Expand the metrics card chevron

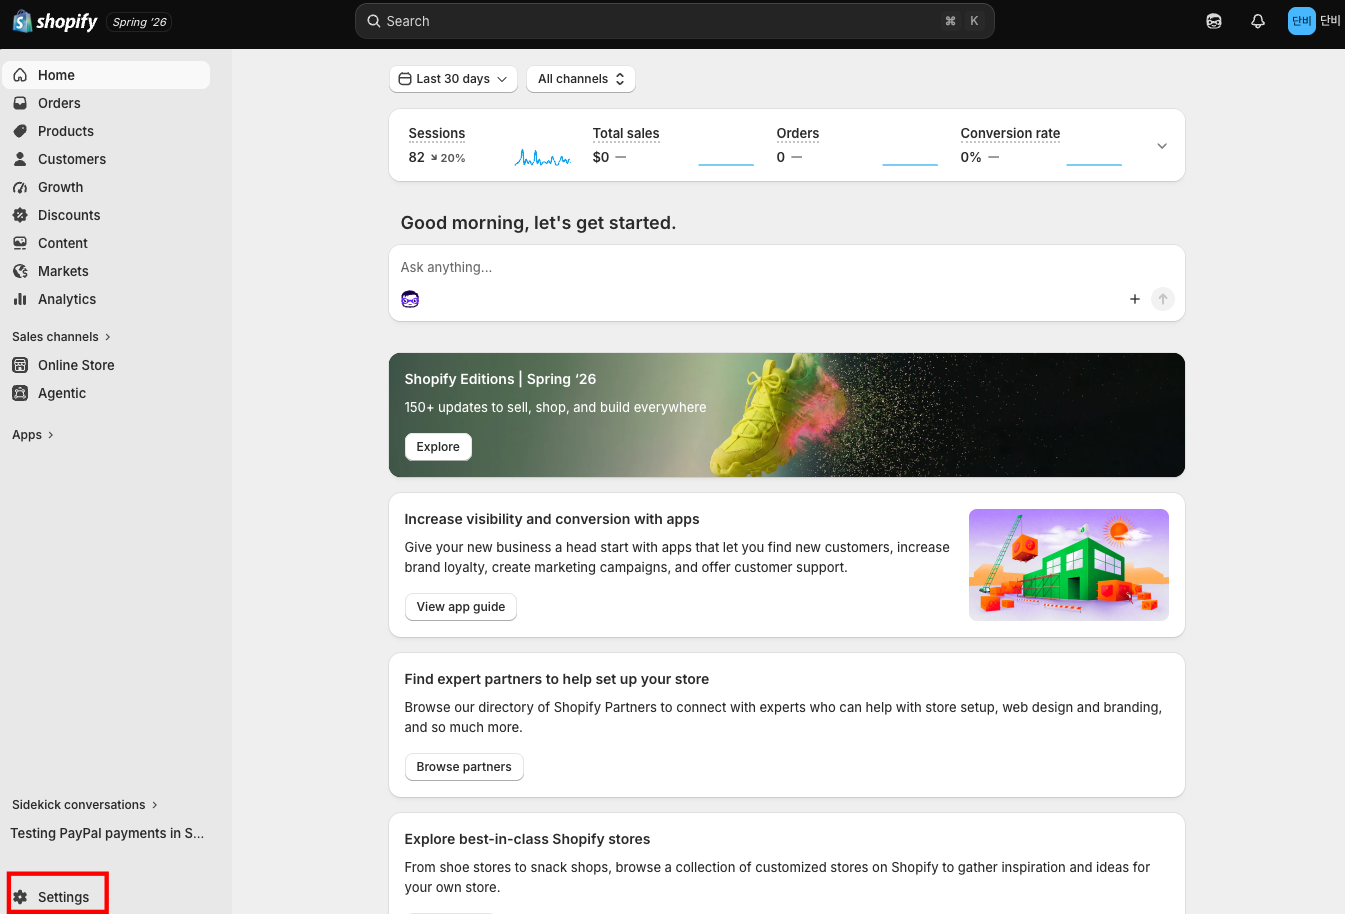tap(1162, 146)
